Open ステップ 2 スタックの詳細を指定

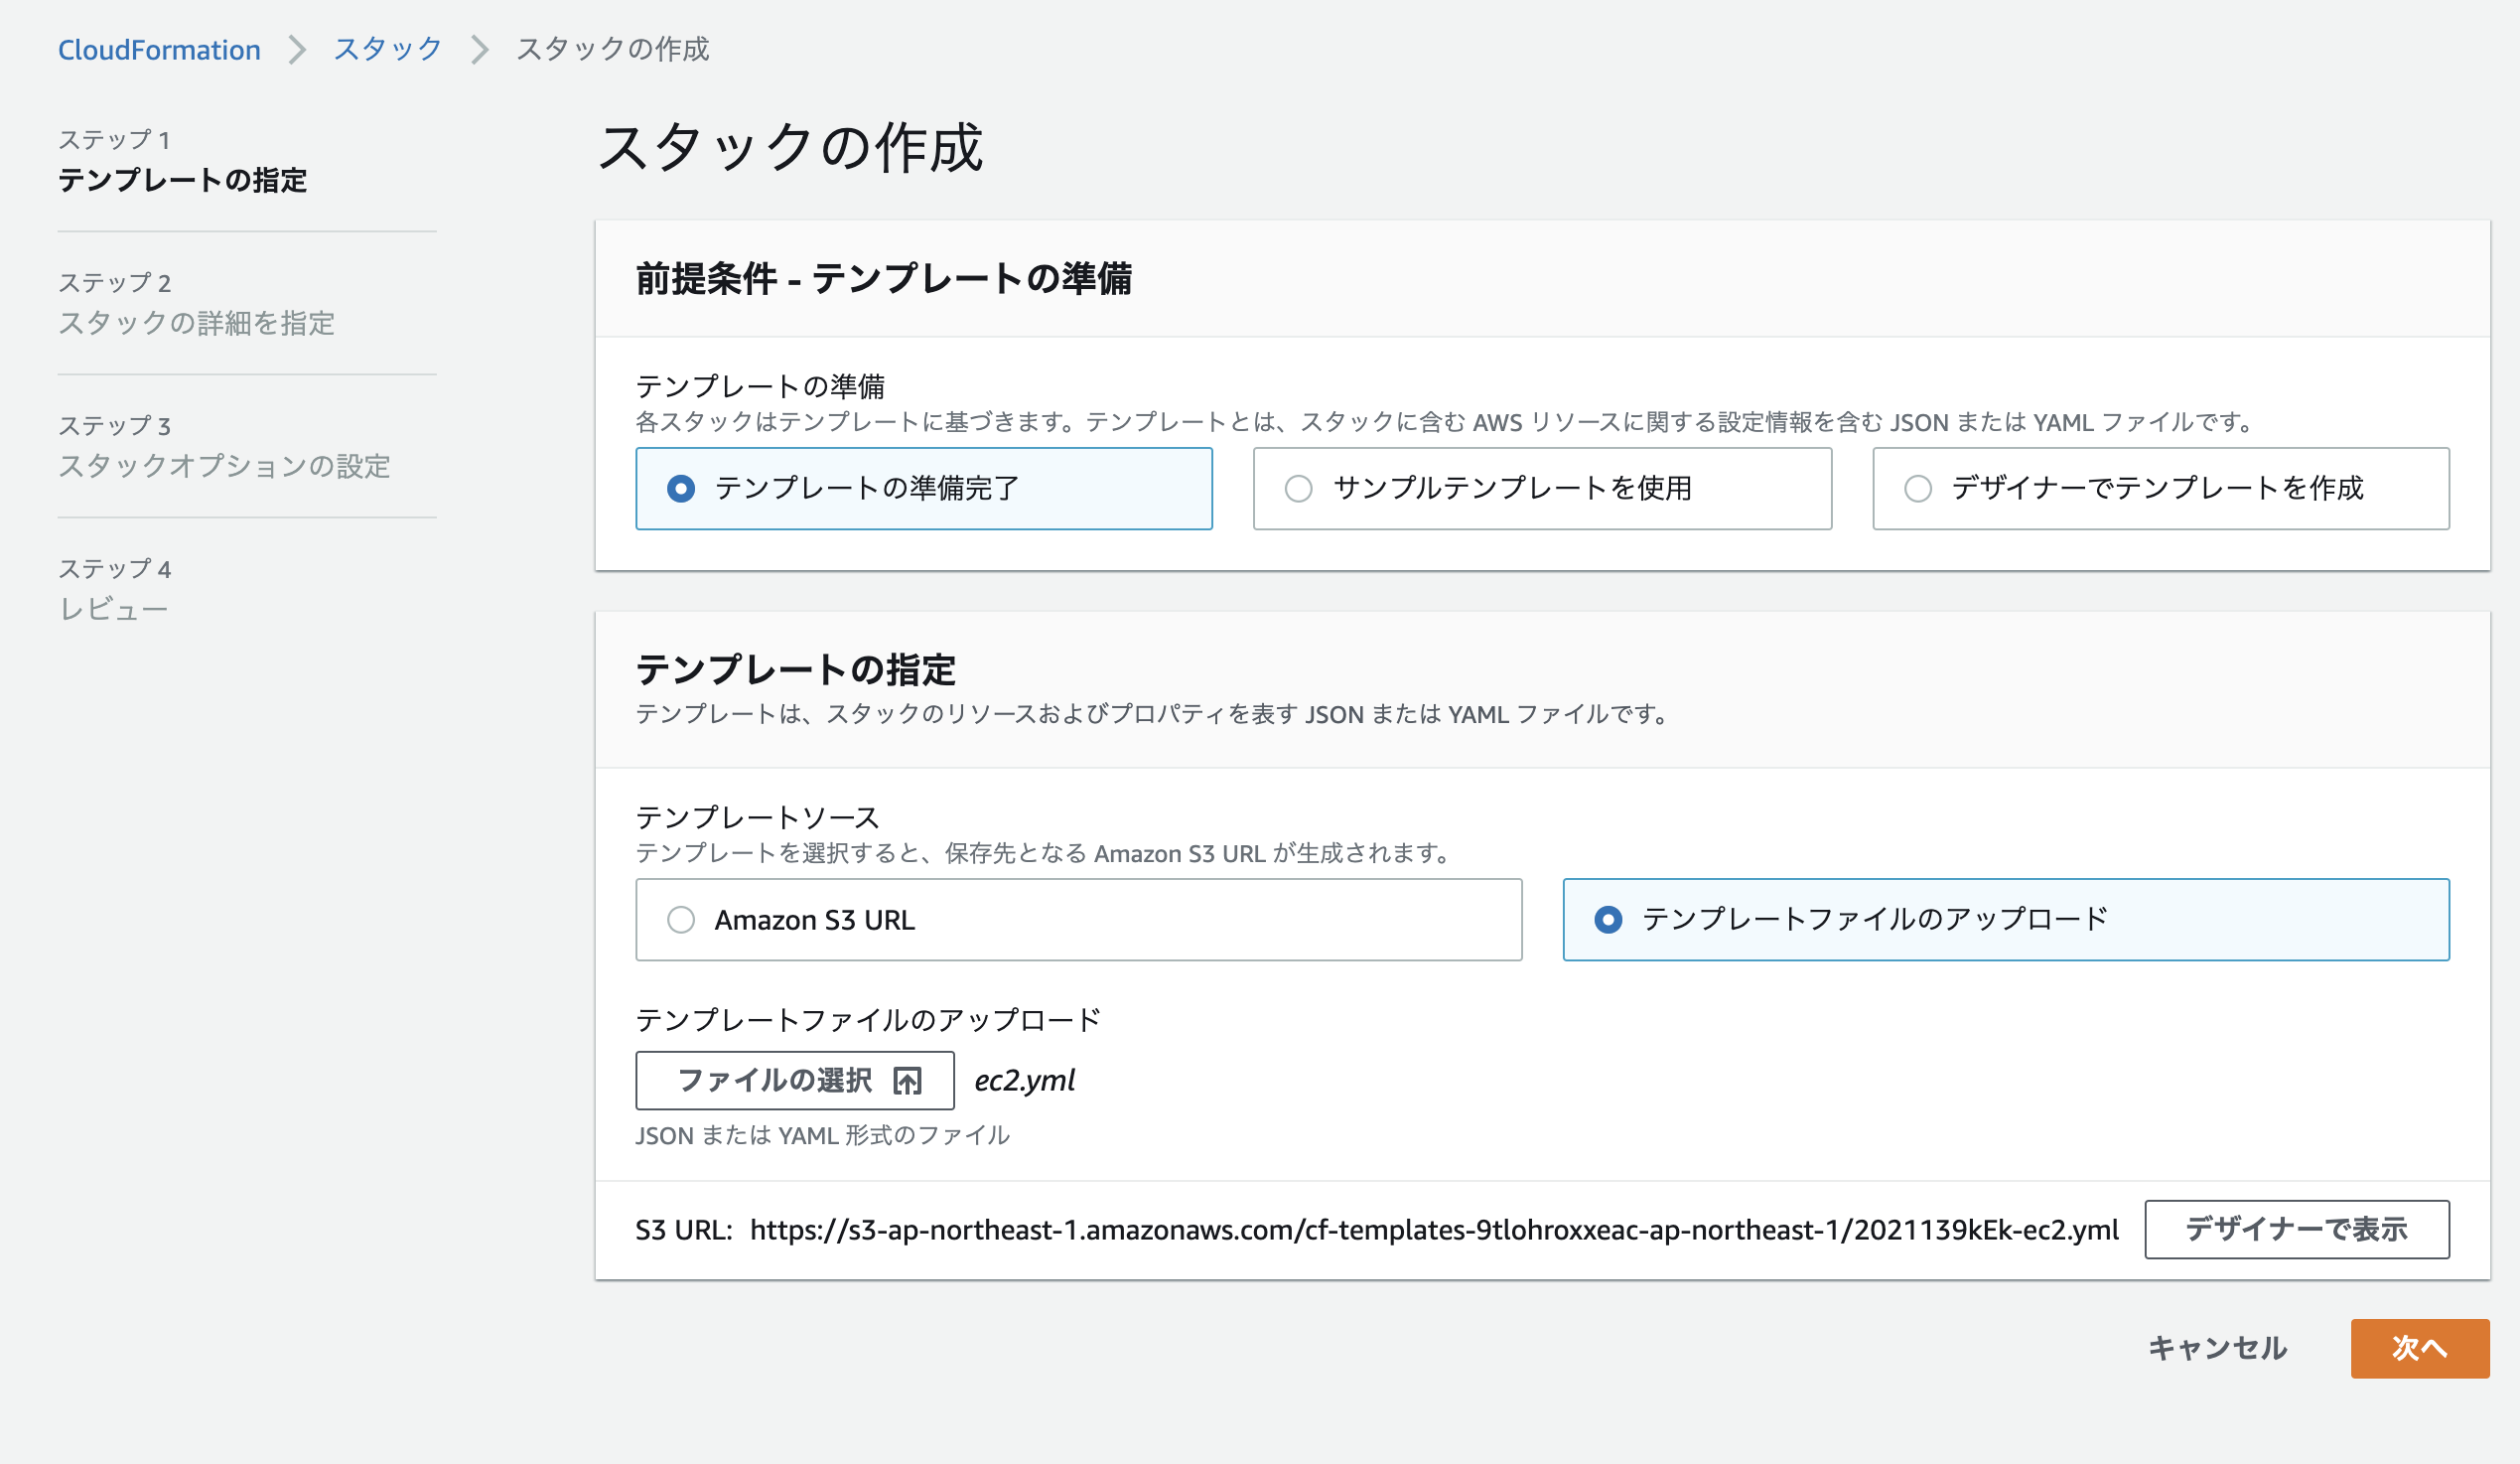pyautogui.click(x=199, y=324)
